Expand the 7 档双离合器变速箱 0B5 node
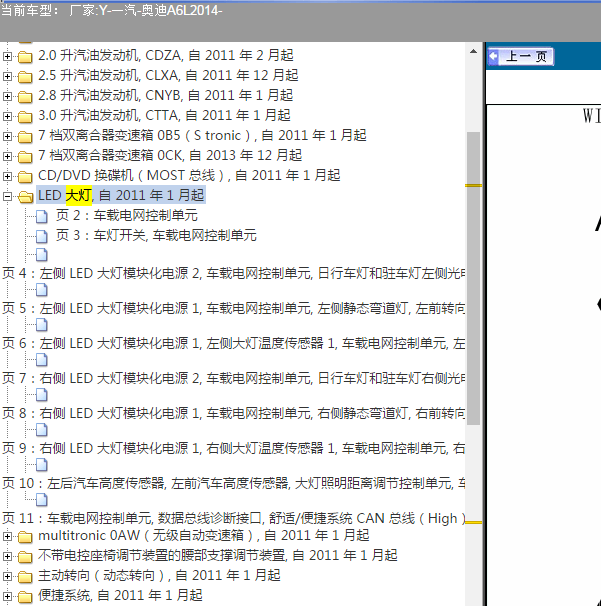This screenshot has width=601, height=606. click(x=7, y=136)
